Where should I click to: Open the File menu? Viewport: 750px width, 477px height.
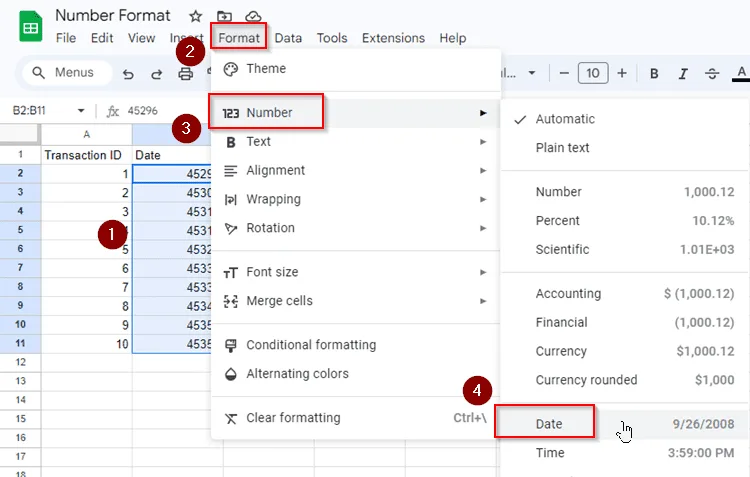click(66, 38)
